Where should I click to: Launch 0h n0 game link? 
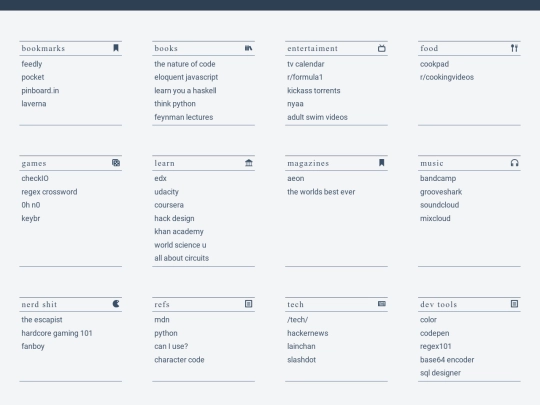[31, 205]
